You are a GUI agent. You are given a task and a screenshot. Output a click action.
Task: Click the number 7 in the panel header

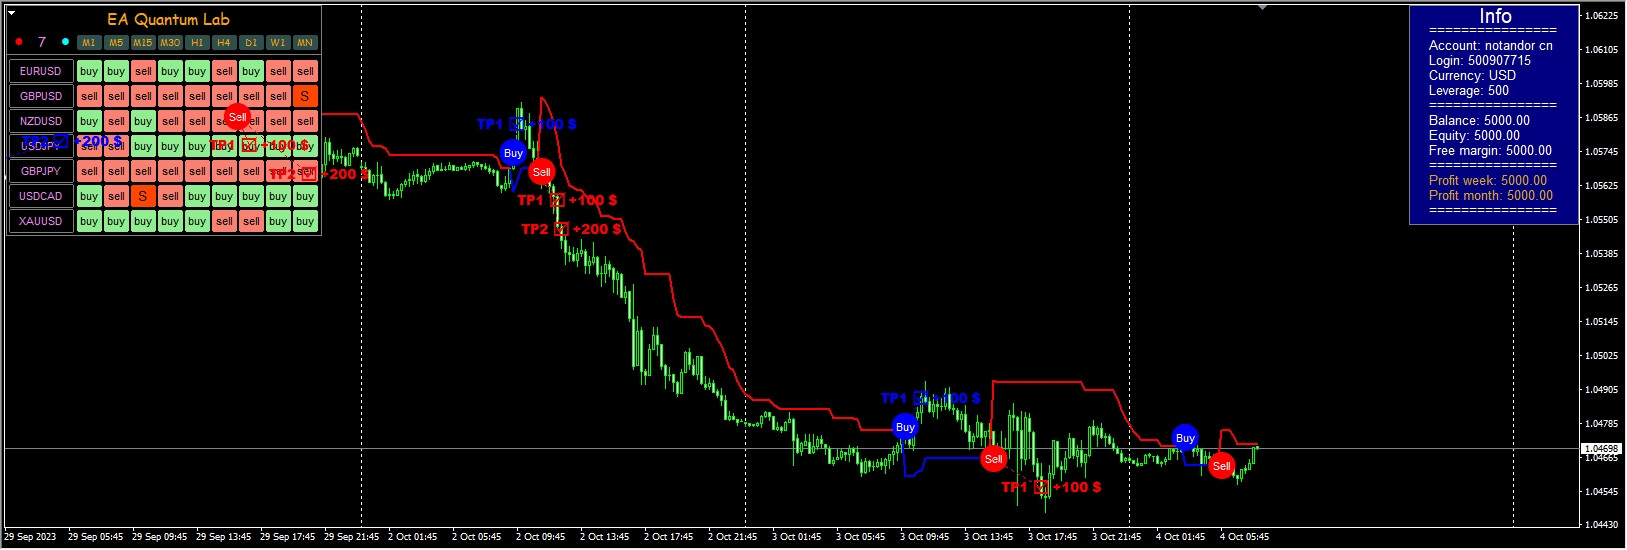[42, 42]
